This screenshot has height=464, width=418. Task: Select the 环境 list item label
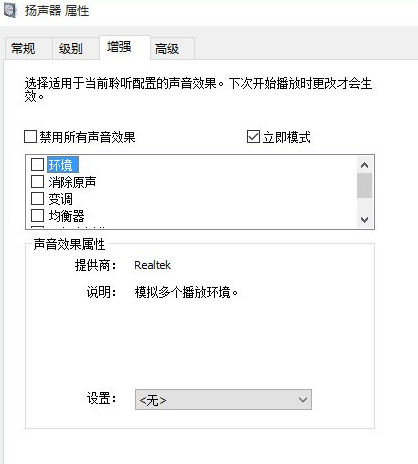63,165
